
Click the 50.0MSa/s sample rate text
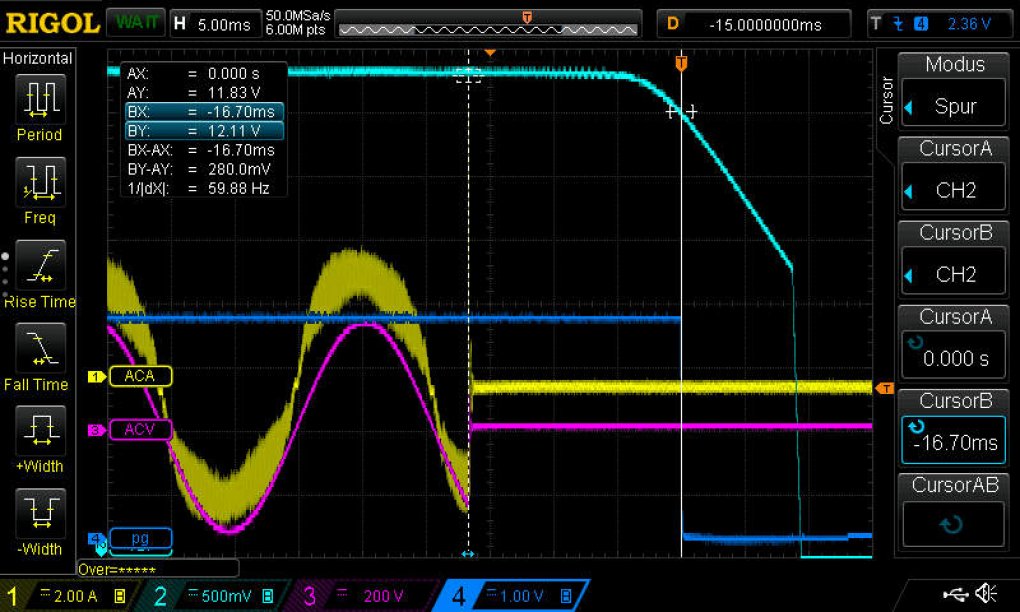[298, 15]
